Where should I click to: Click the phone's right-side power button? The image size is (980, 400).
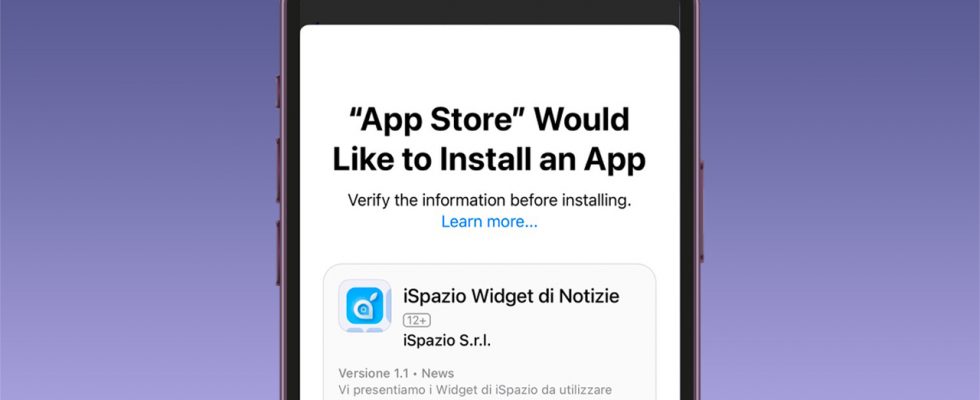(701, 211)
